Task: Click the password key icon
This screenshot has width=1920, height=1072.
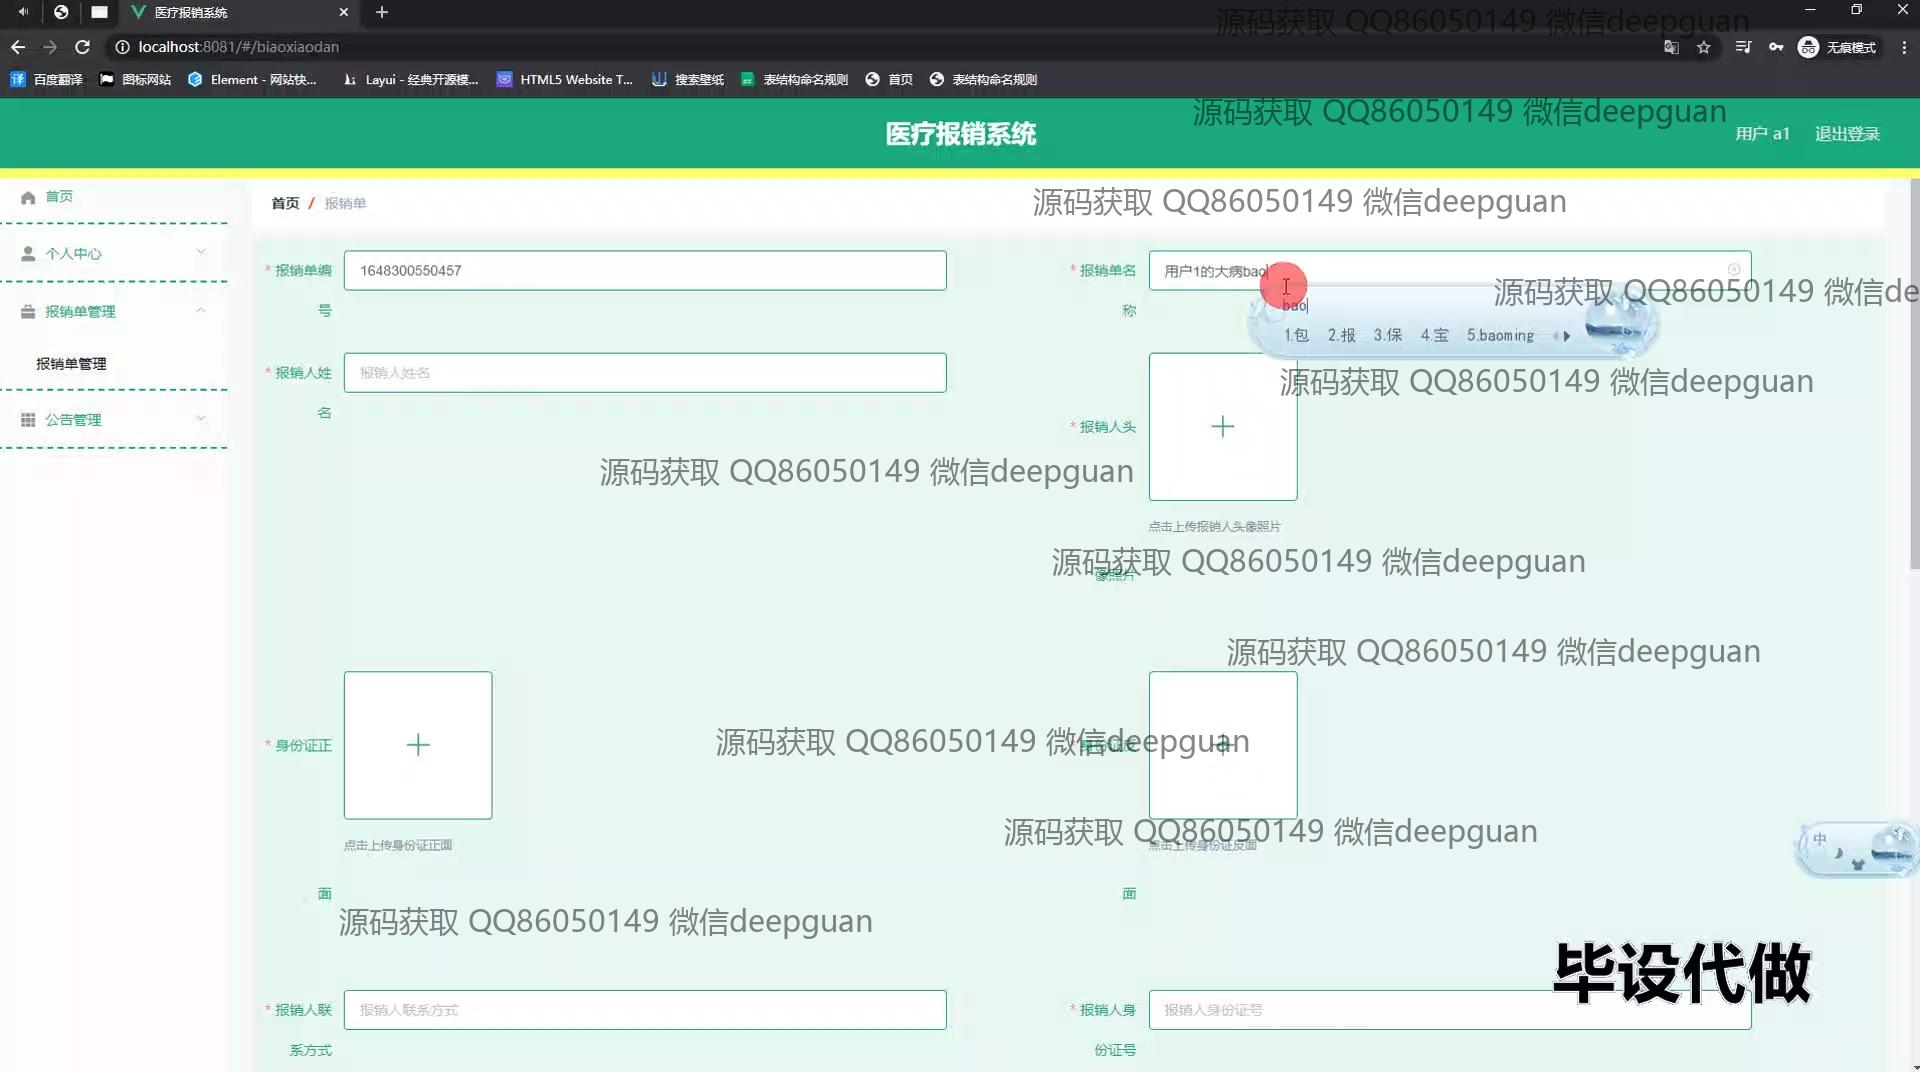Action: click(x=1776, y=47)
